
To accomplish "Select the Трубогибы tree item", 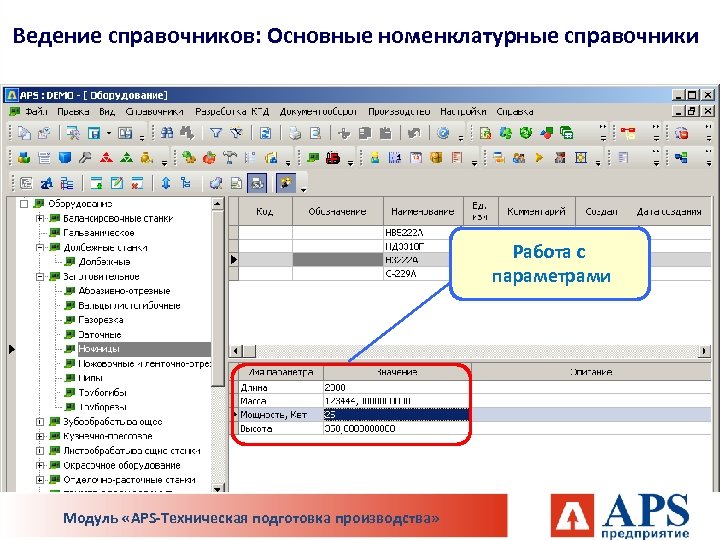I will pyautogui.click(x=102, y=393).
